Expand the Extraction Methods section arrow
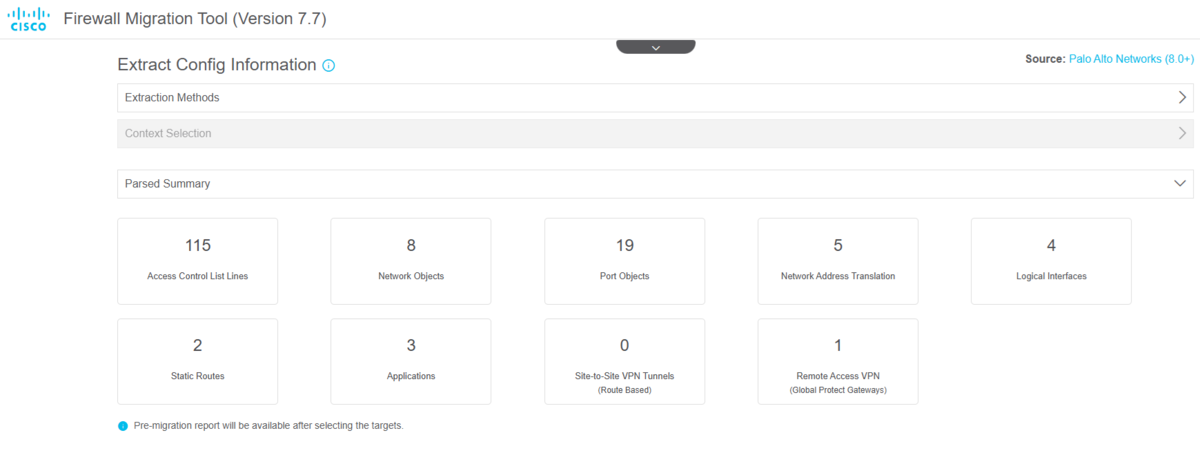This screenshot has width=1200, height=455. pyautogui.click(x=1183, y=98)
